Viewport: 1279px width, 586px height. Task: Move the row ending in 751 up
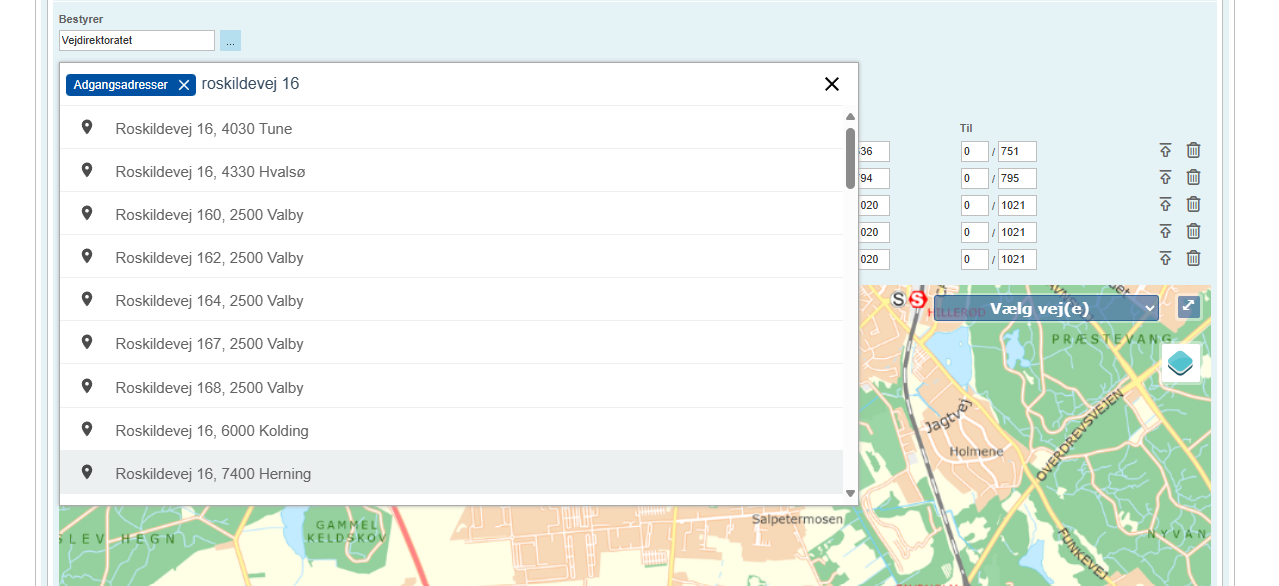[x=1165, y=151]
